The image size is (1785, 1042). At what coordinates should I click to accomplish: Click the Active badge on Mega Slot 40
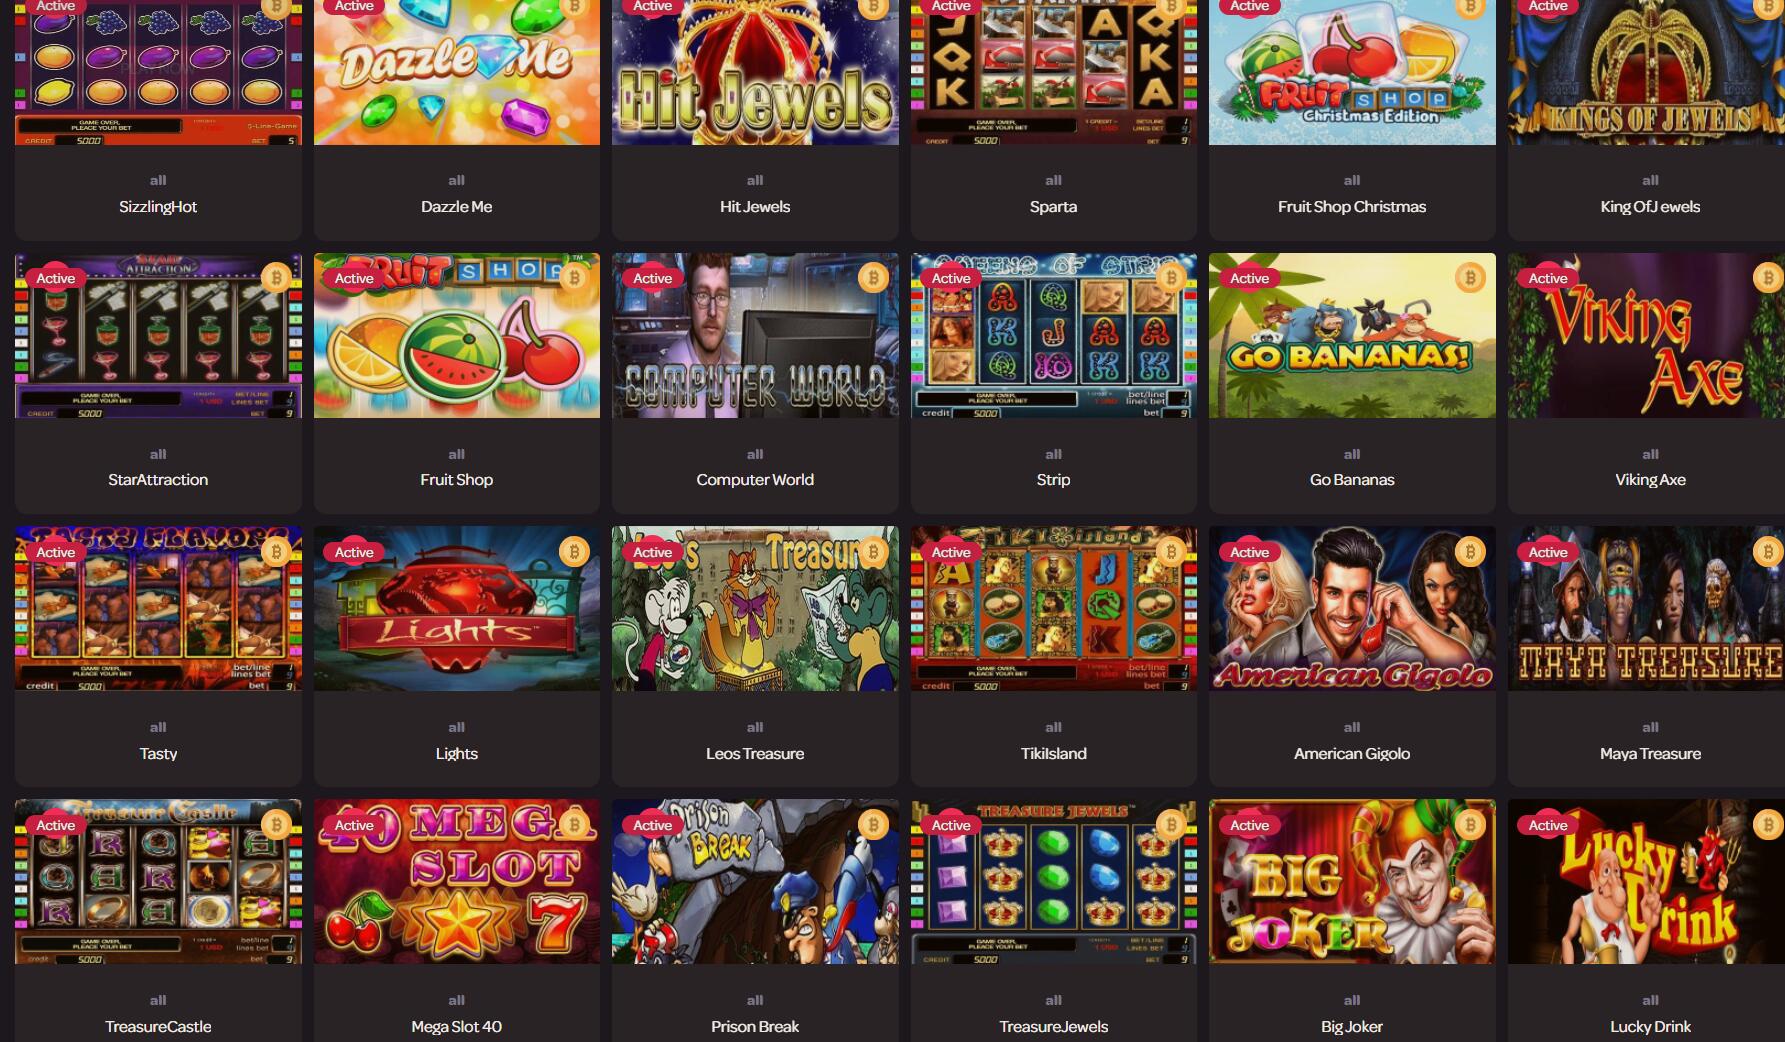(x=353, y=825)
